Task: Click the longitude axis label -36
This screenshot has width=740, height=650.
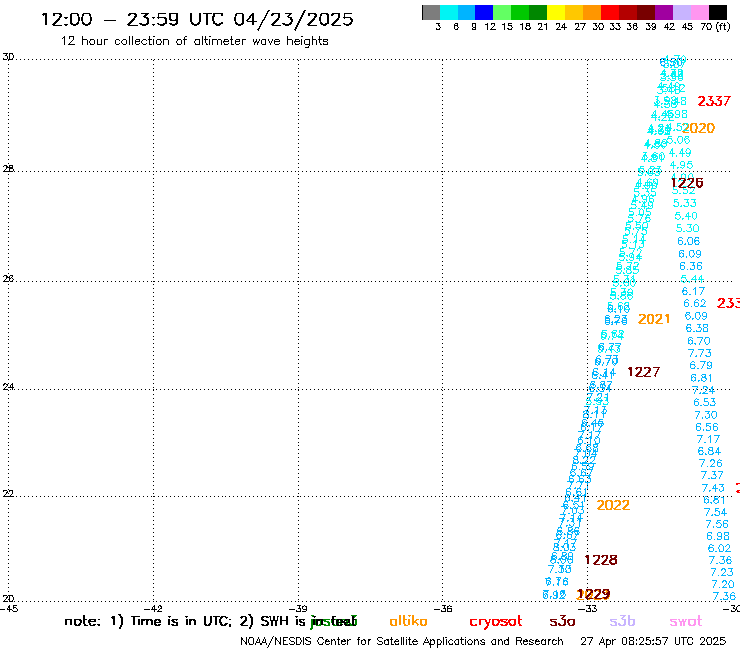Action: point(443,608)
